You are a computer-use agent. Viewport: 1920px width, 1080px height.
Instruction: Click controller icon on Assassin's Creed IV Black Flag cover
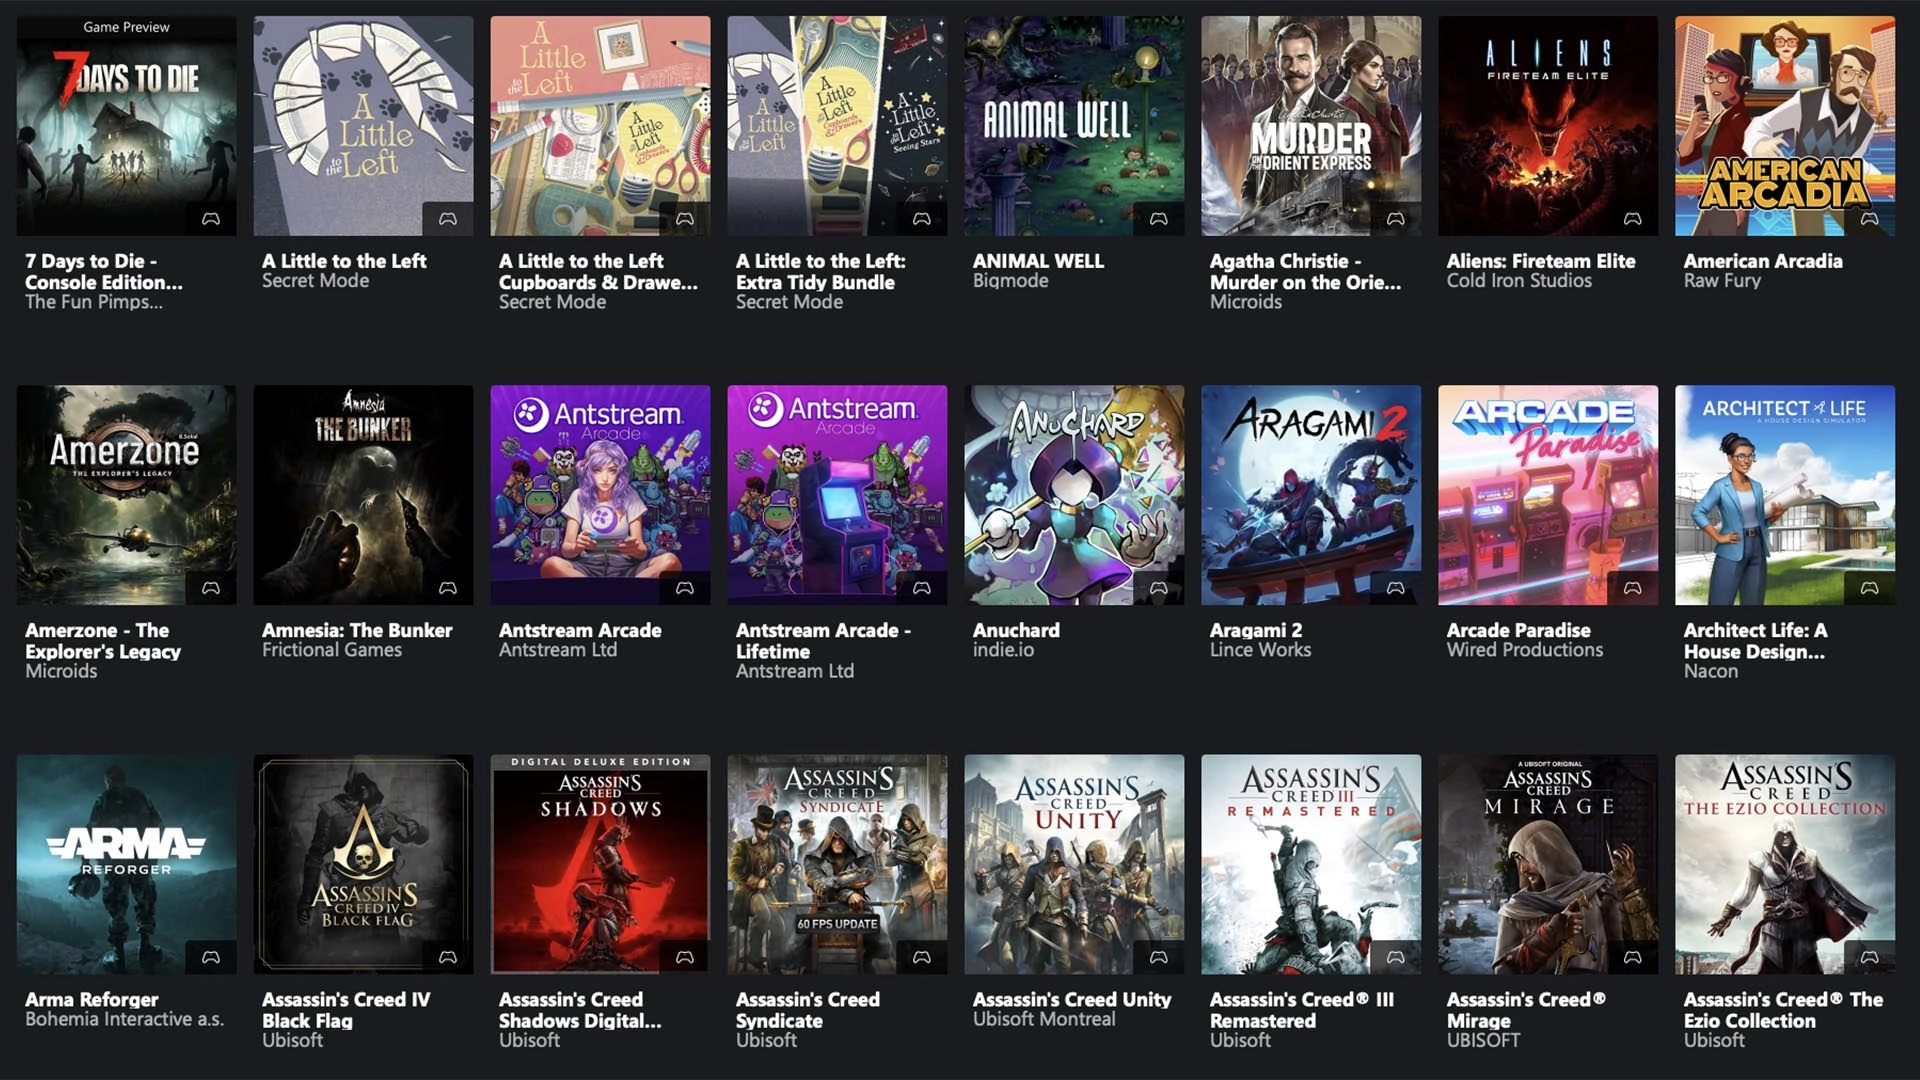[448, 957]
